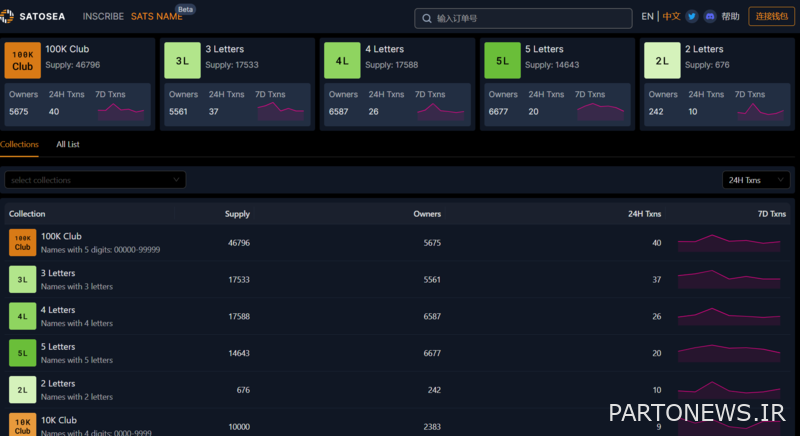The height and width of the screenshot is (436, 800).
Task: Sort by Owners column header
Action: click(427, 214)
